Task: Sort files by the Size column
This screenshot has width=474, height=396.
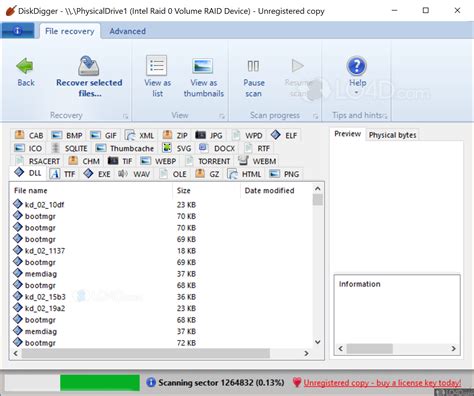Action: 207,191
